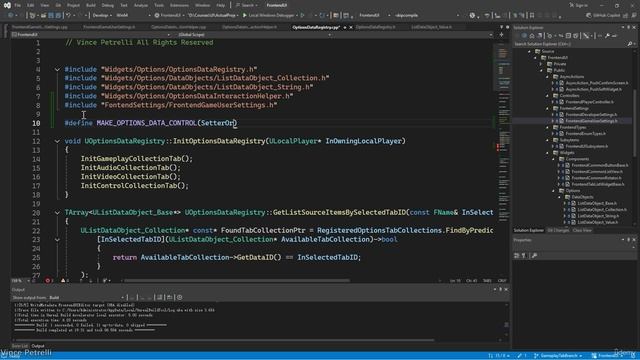Start Local Windows Debugger
640x360 pixels.
pos(269,15)
